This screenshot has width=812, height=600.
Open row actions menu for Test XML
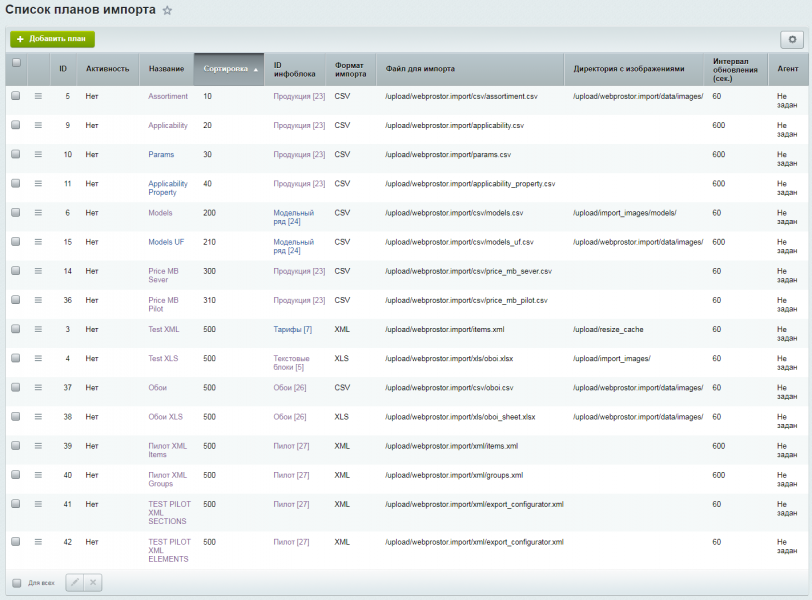point(38,328)
